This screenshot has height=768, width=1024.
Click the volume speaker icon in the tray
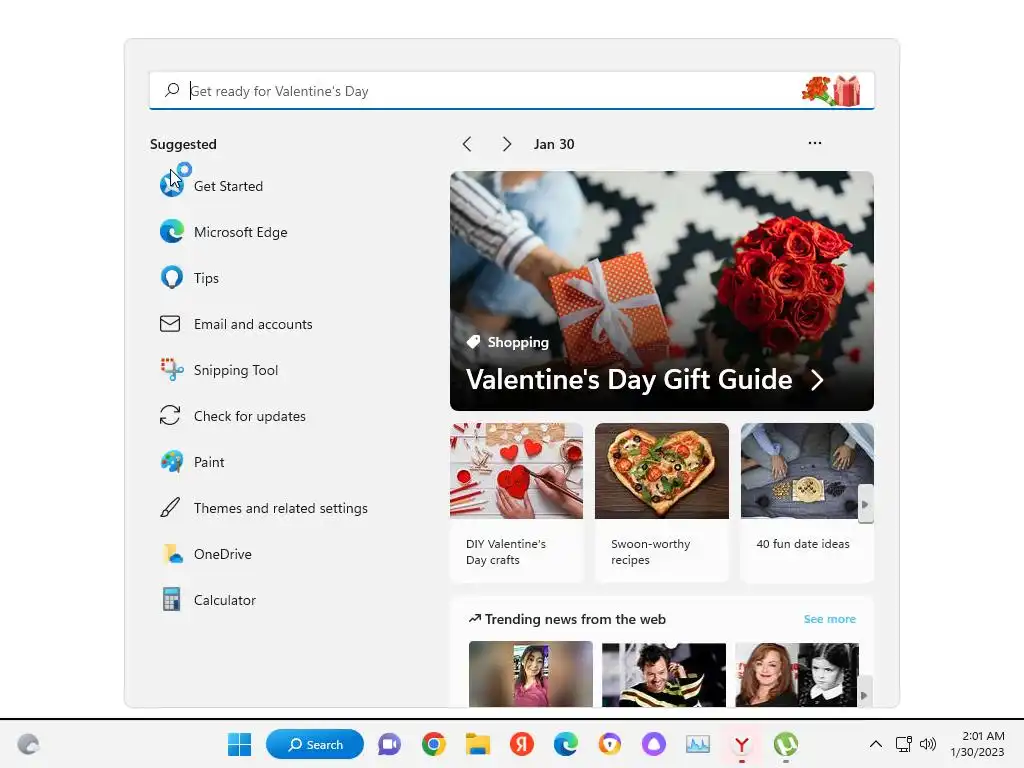tap(927, 744)
